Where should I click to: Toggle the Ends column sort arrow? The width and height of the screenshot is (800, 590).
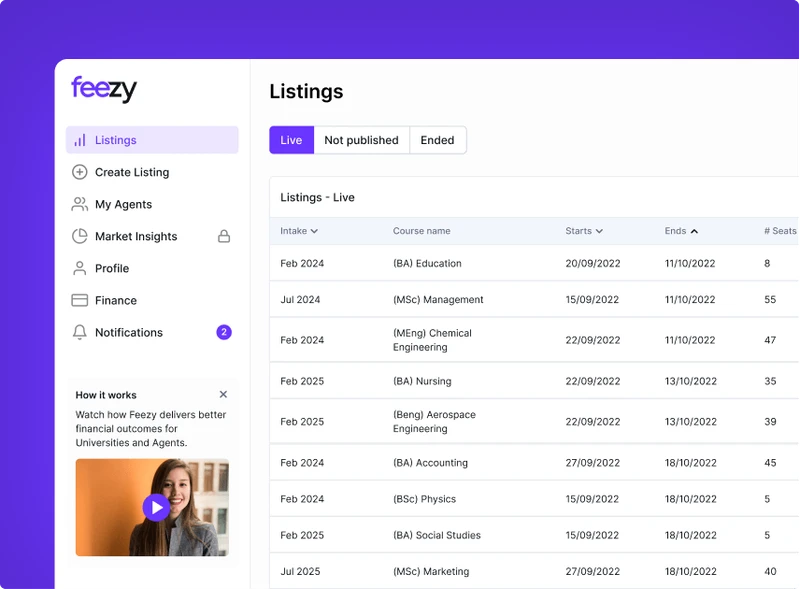pos(694,231)
